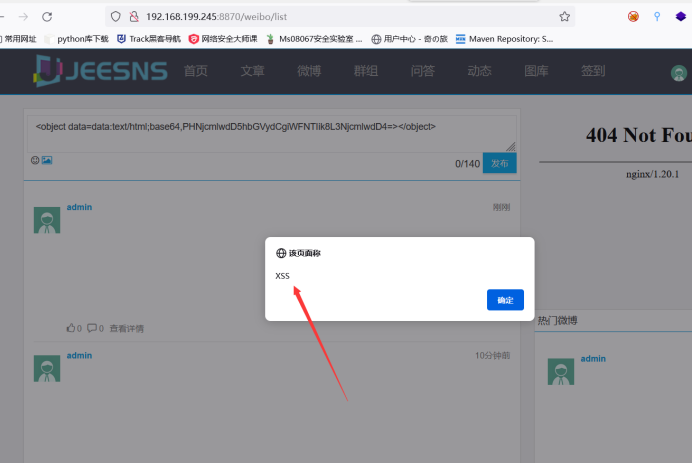Click the 404 Not Found heading
692x464 pixels.
[639, 135]
